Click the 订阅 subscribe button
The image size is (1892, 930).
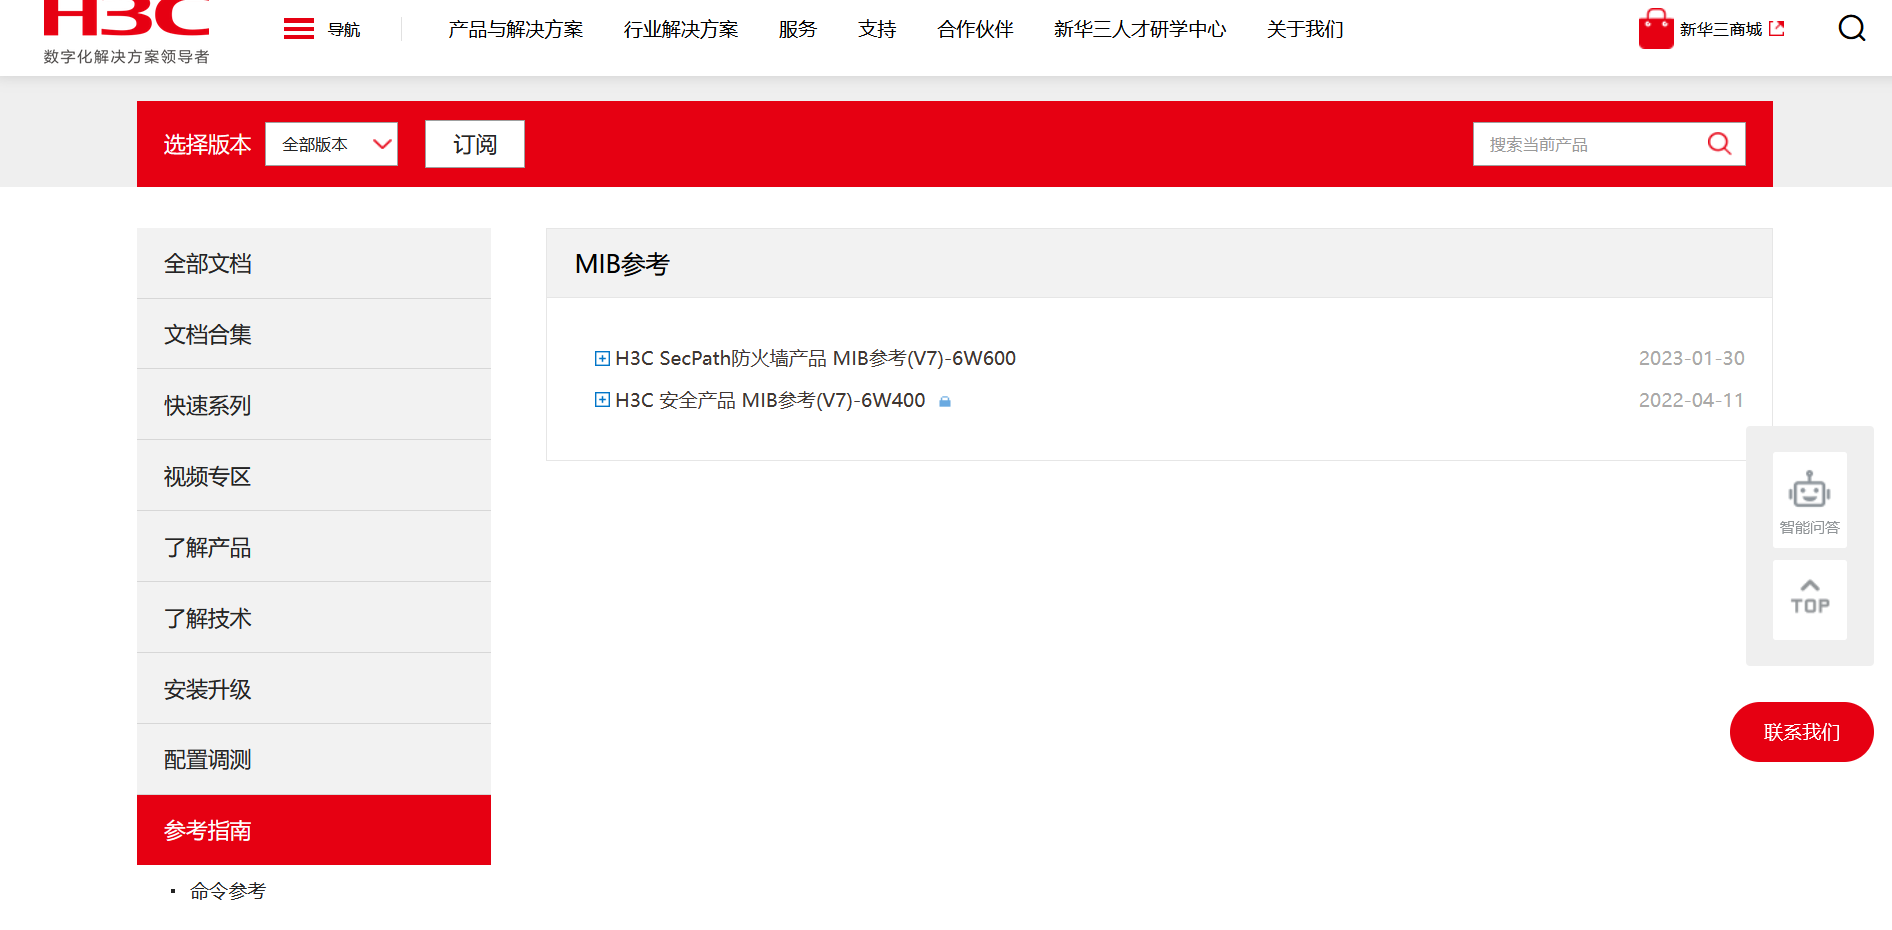coord(475,144)
